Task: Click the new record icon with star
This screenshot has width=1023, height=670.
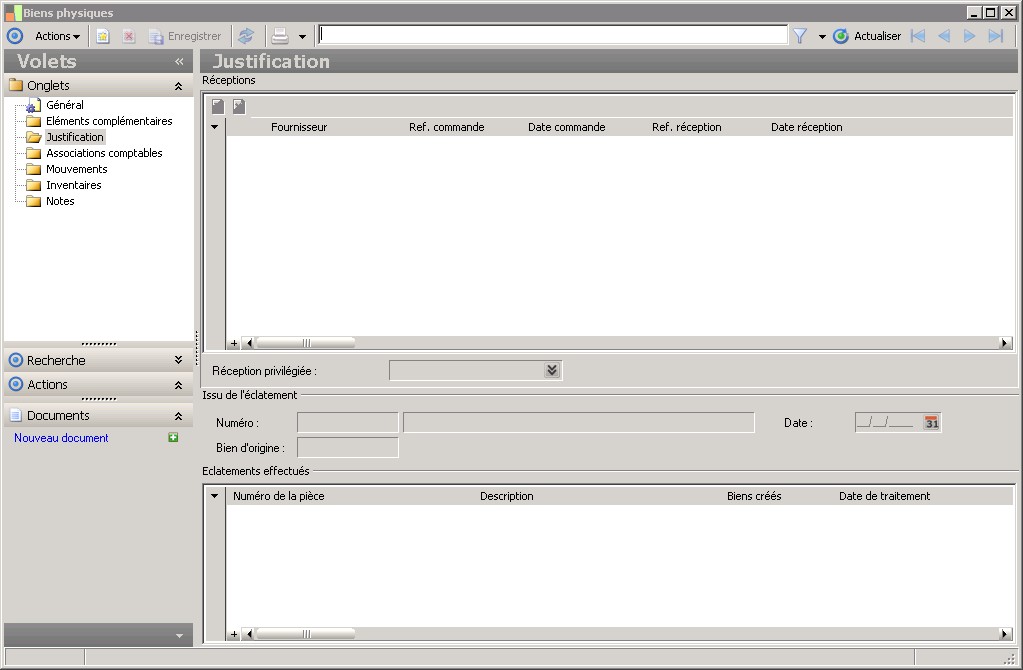Action: pos(103,36)
